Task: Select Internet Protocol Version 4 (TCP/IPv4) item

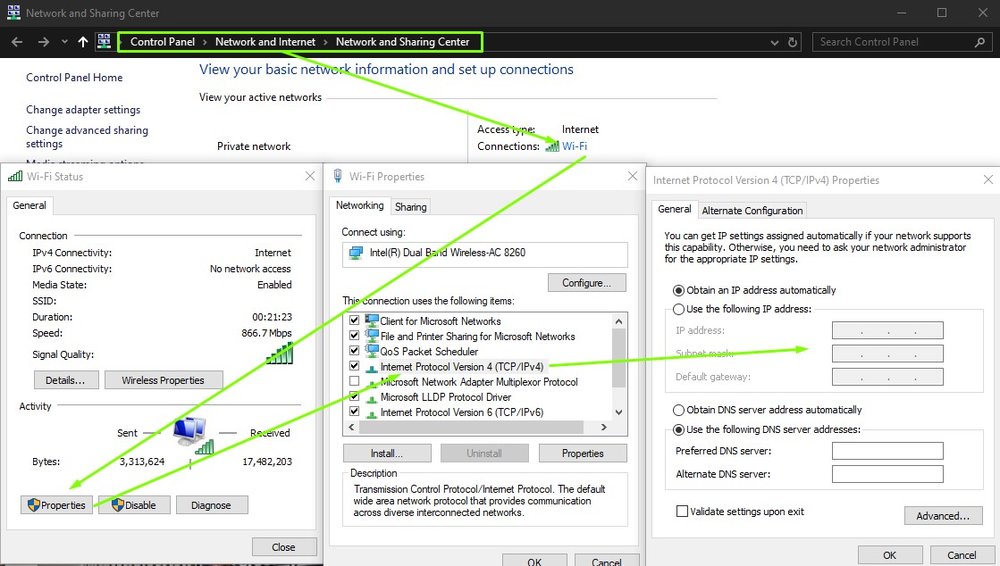Action: click(x=462, y=367)
